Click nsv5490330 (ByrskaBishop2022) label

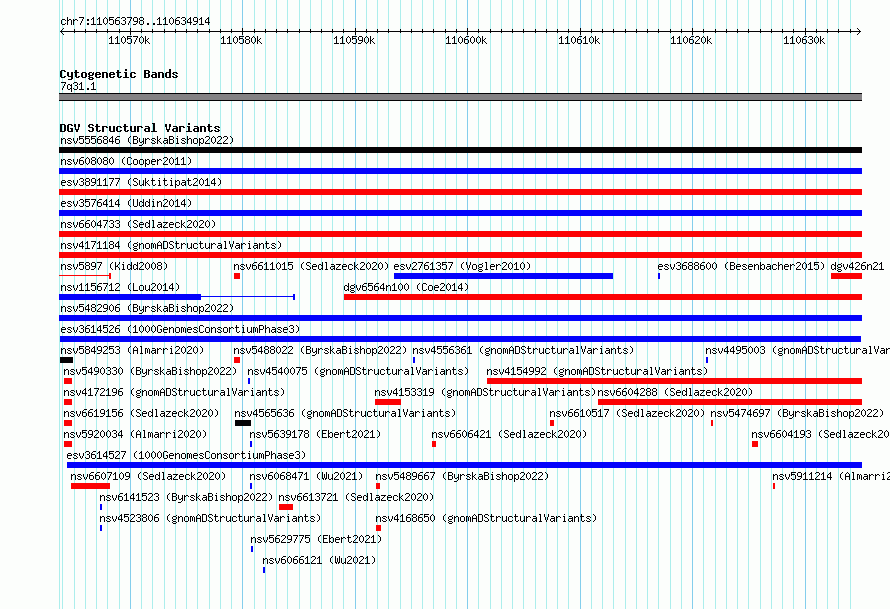150,371
